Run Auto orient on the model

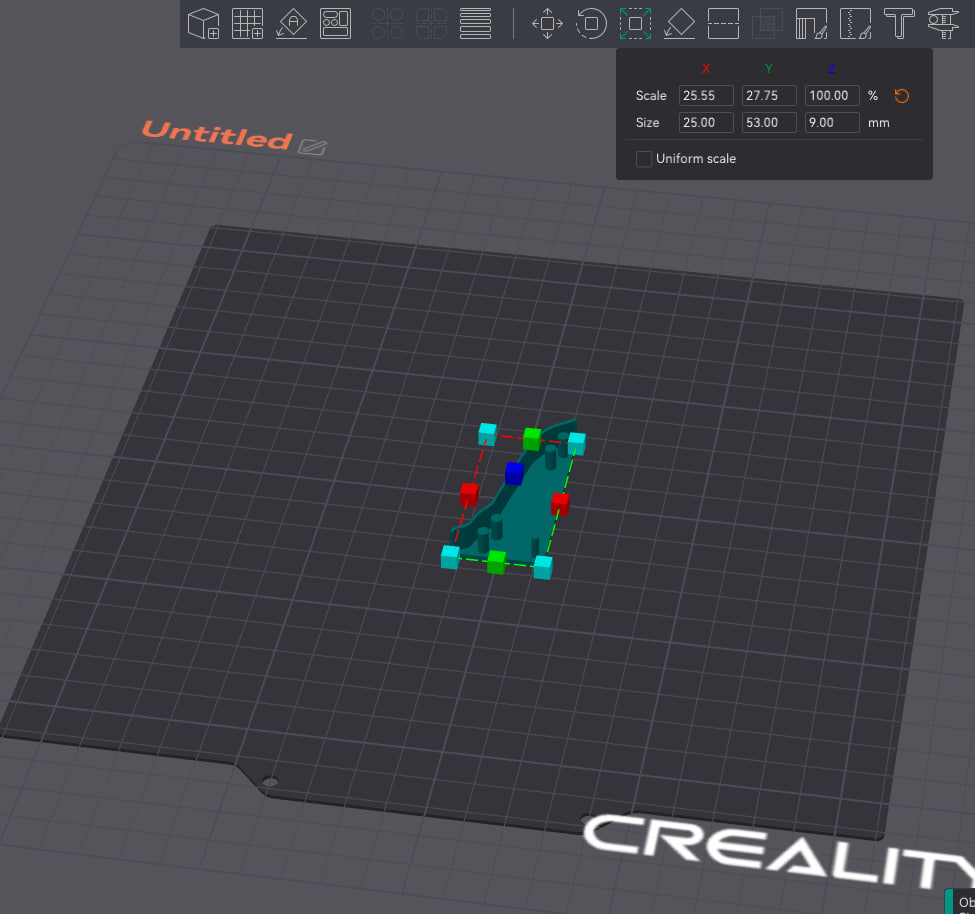[x=292, y=24]
